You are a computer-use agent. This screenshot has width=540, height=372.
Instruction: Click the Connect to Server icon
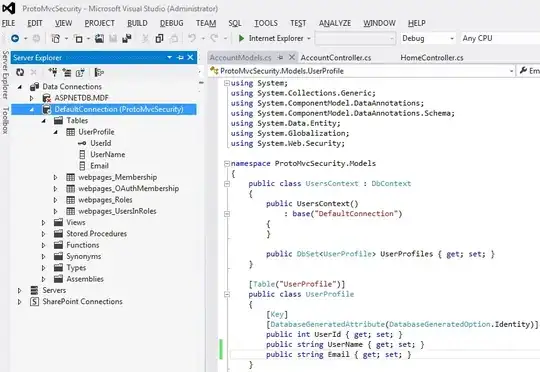[x=66, y=72]
